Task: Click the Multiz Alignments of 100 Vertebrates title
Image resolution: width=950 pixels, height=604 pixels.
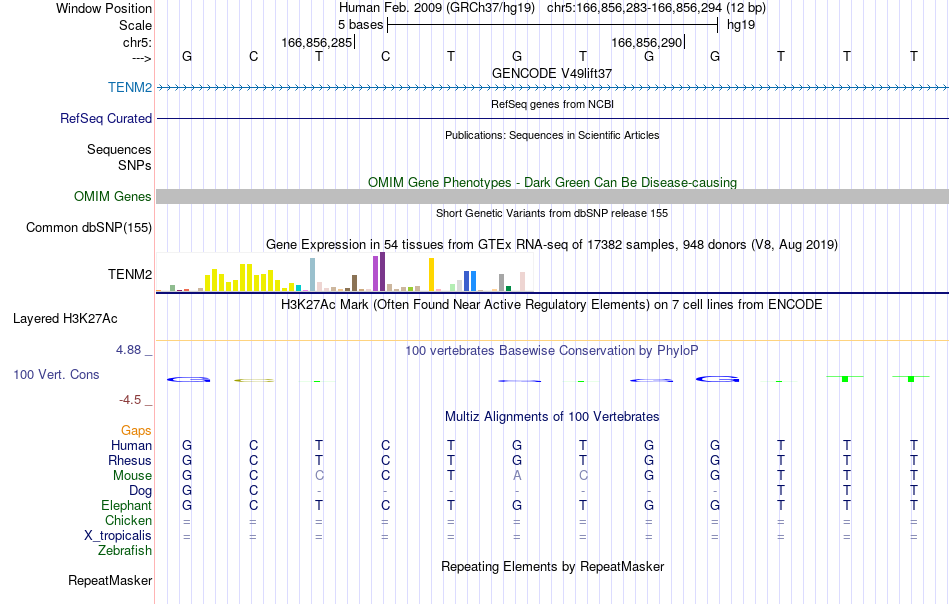Action: 552,416
